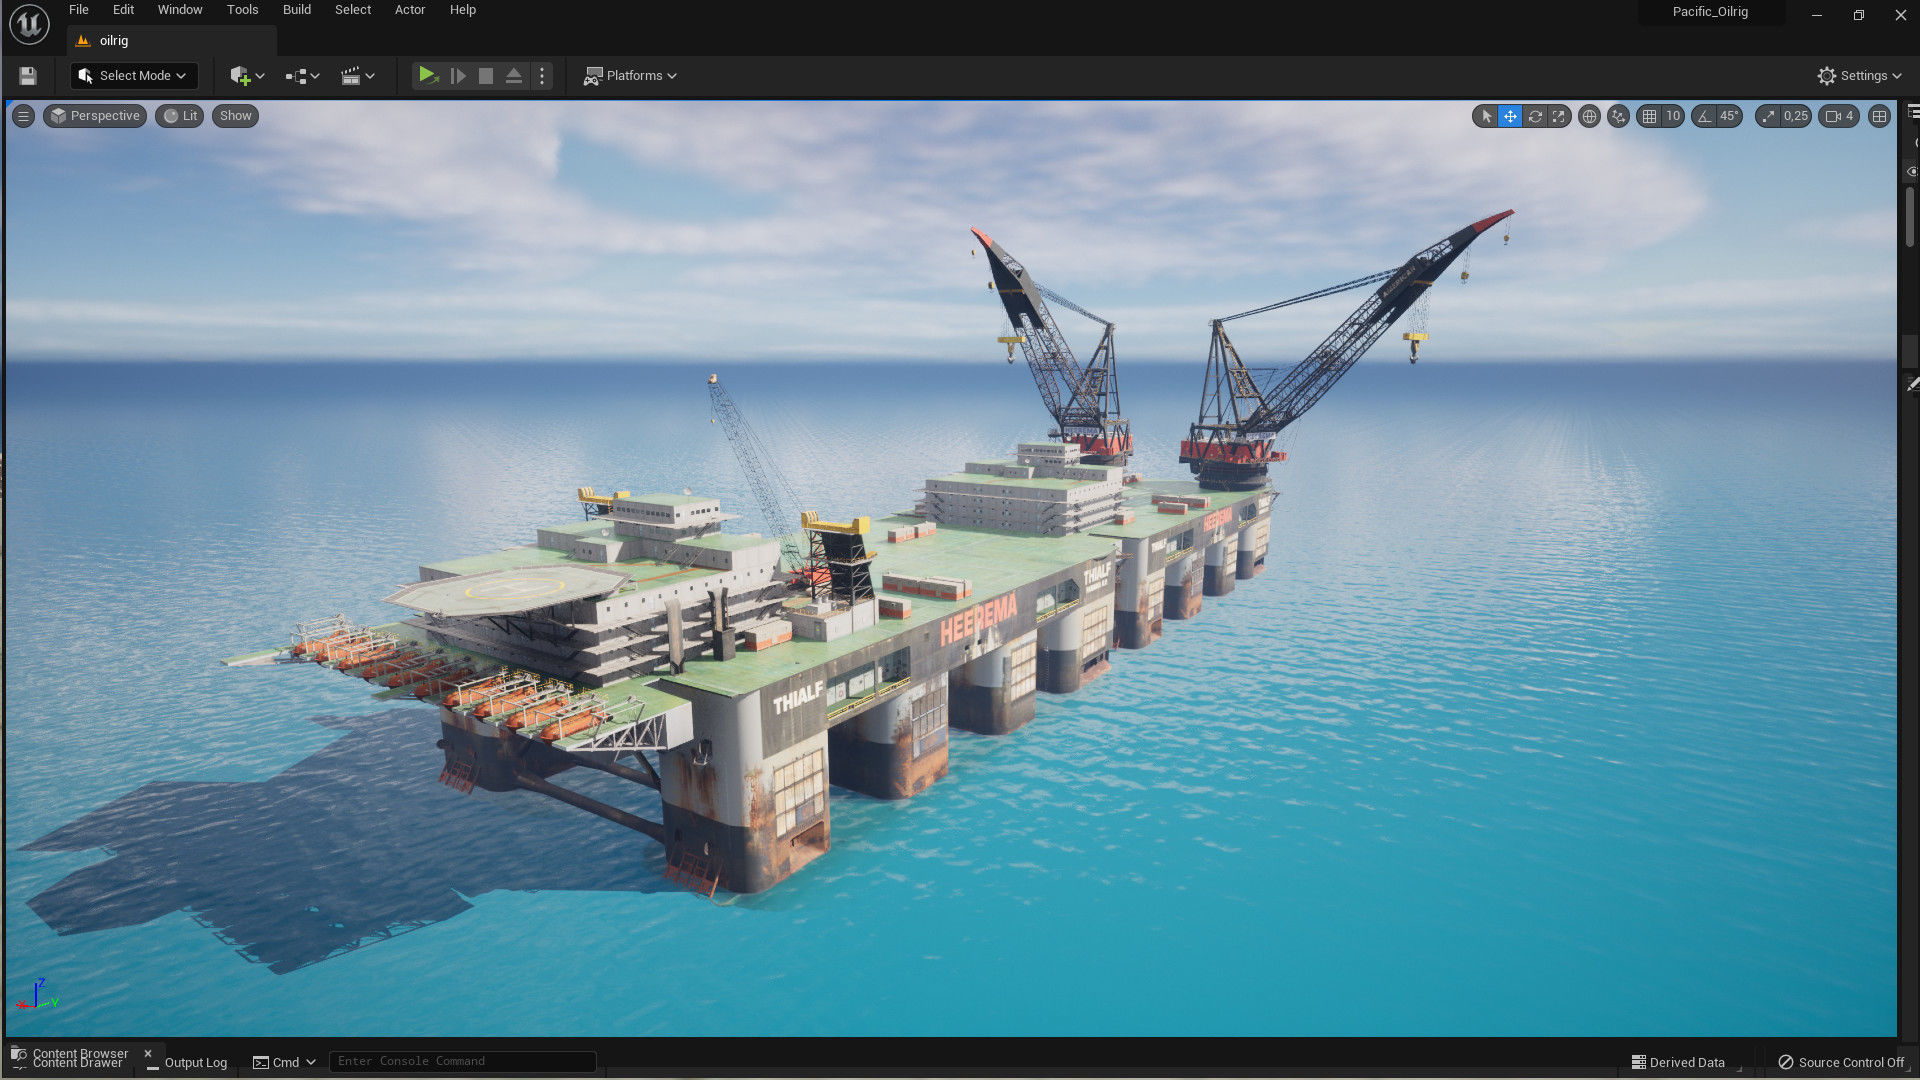
Task: Select the Move transform tool
Action: 1510,116
